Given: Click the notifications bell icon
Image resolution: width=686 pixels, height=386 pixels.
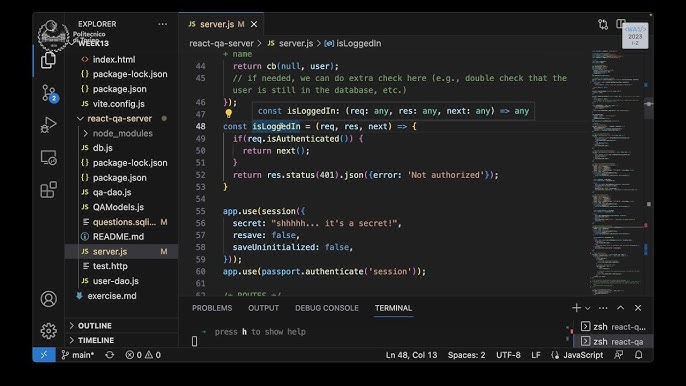Looking at the screenshot, I should (x=639, y=355).
